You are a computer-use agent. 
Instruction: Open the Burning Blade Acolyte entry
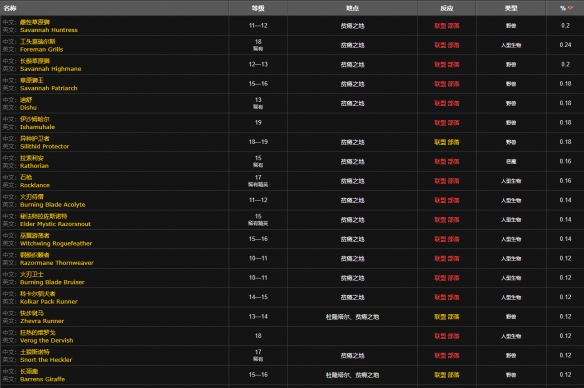click(53, 204)
